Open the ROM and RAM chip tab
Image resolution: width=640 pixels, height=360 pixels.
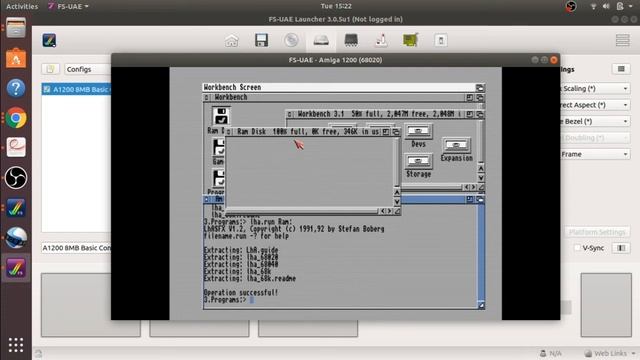351,40
